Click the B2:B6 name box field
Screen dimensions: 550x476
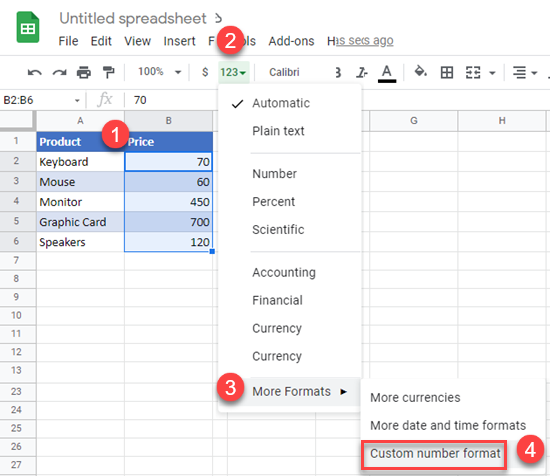[x=41, y=100]
